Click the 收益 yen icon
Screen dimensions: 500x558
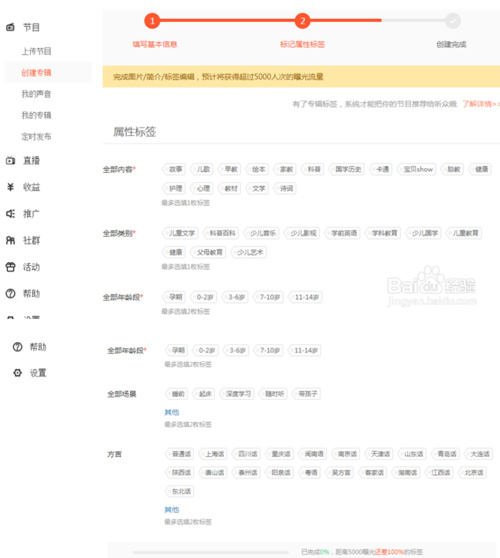10,187
